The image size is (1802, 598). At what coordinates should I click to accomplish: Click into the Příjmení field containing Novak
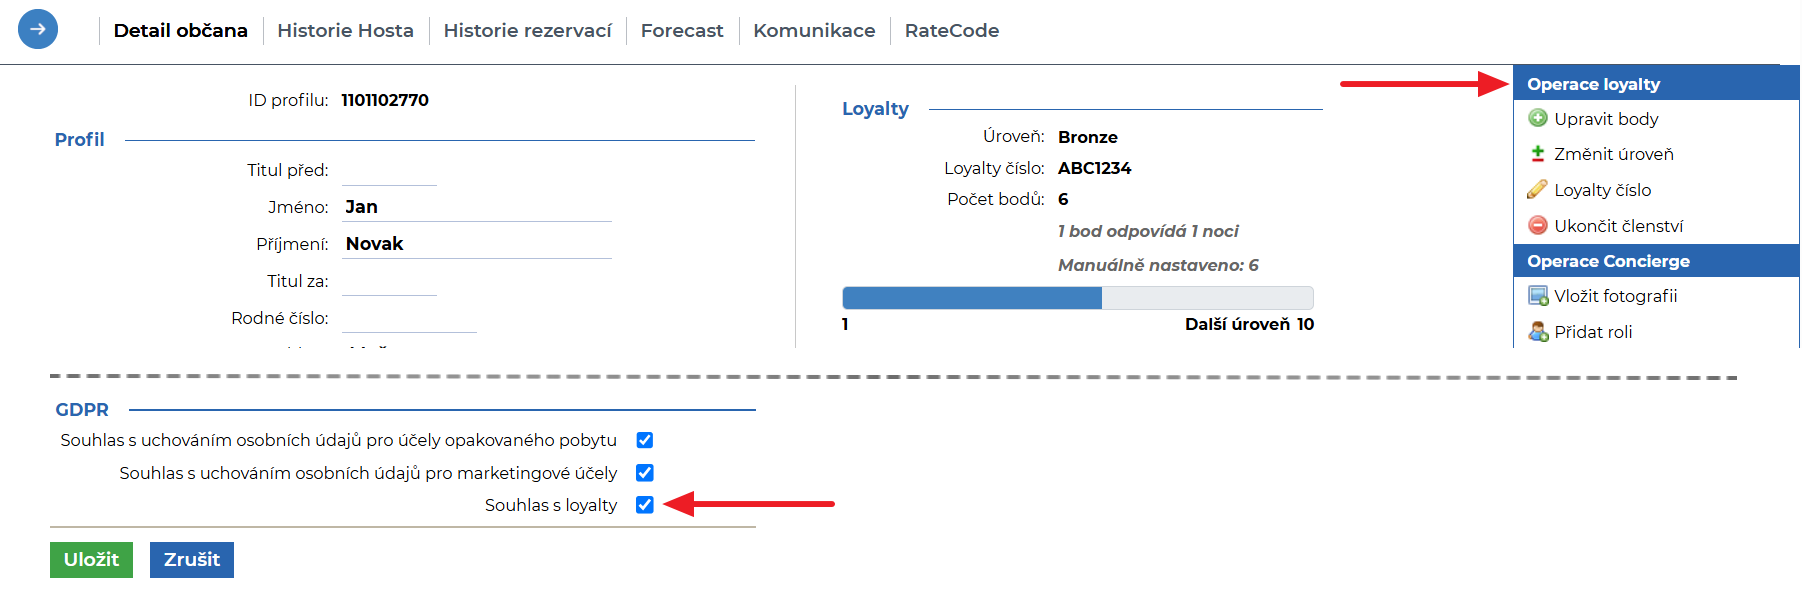[477, 244]
